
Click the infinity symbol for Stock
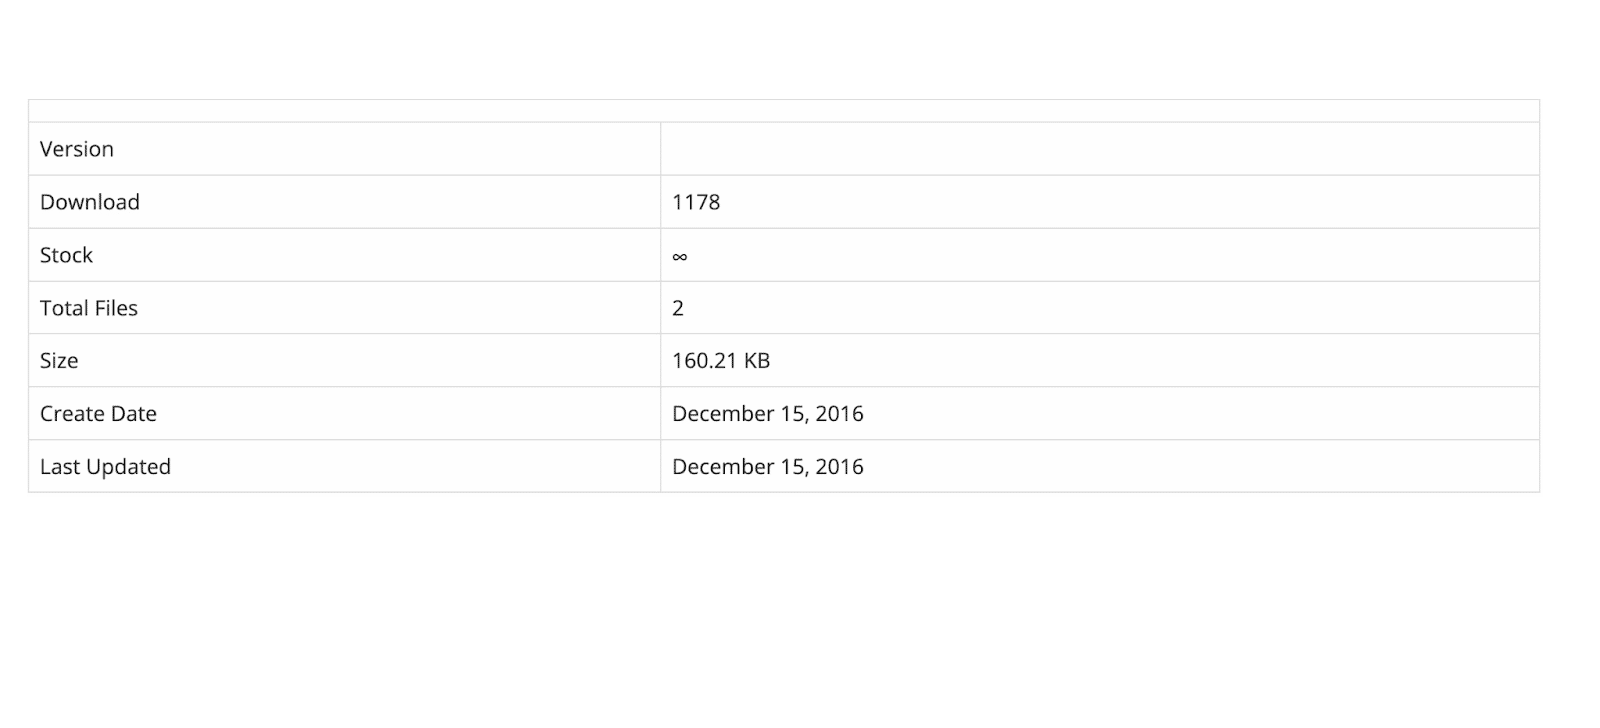coord(680,257)
